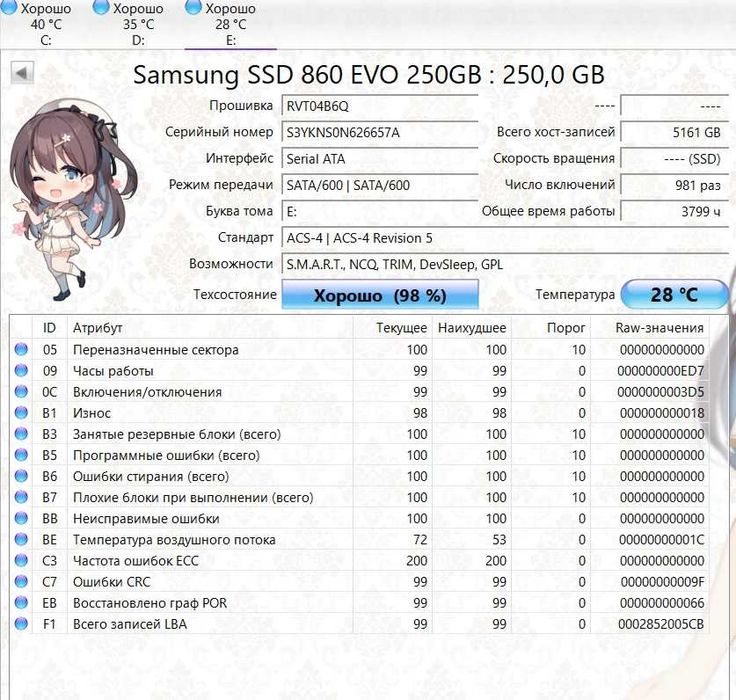This screenshot has width=736, height=700.
Task: Select the Износ attribute row
Action: click(360, 413)
